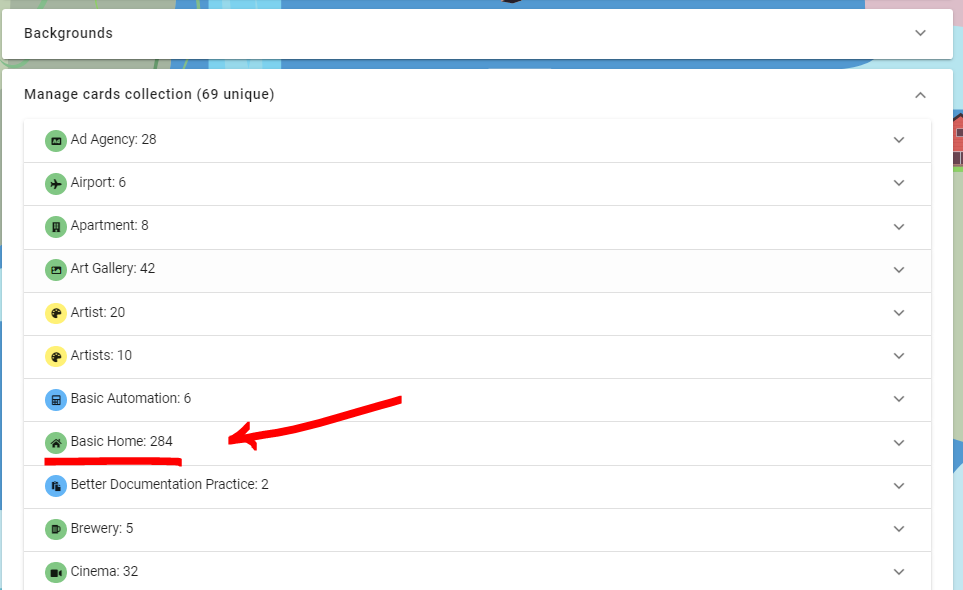The height and width of the screenshot is (590, 963).
Task: Select 'Cinema: 32' text
Action: (104, 571)
